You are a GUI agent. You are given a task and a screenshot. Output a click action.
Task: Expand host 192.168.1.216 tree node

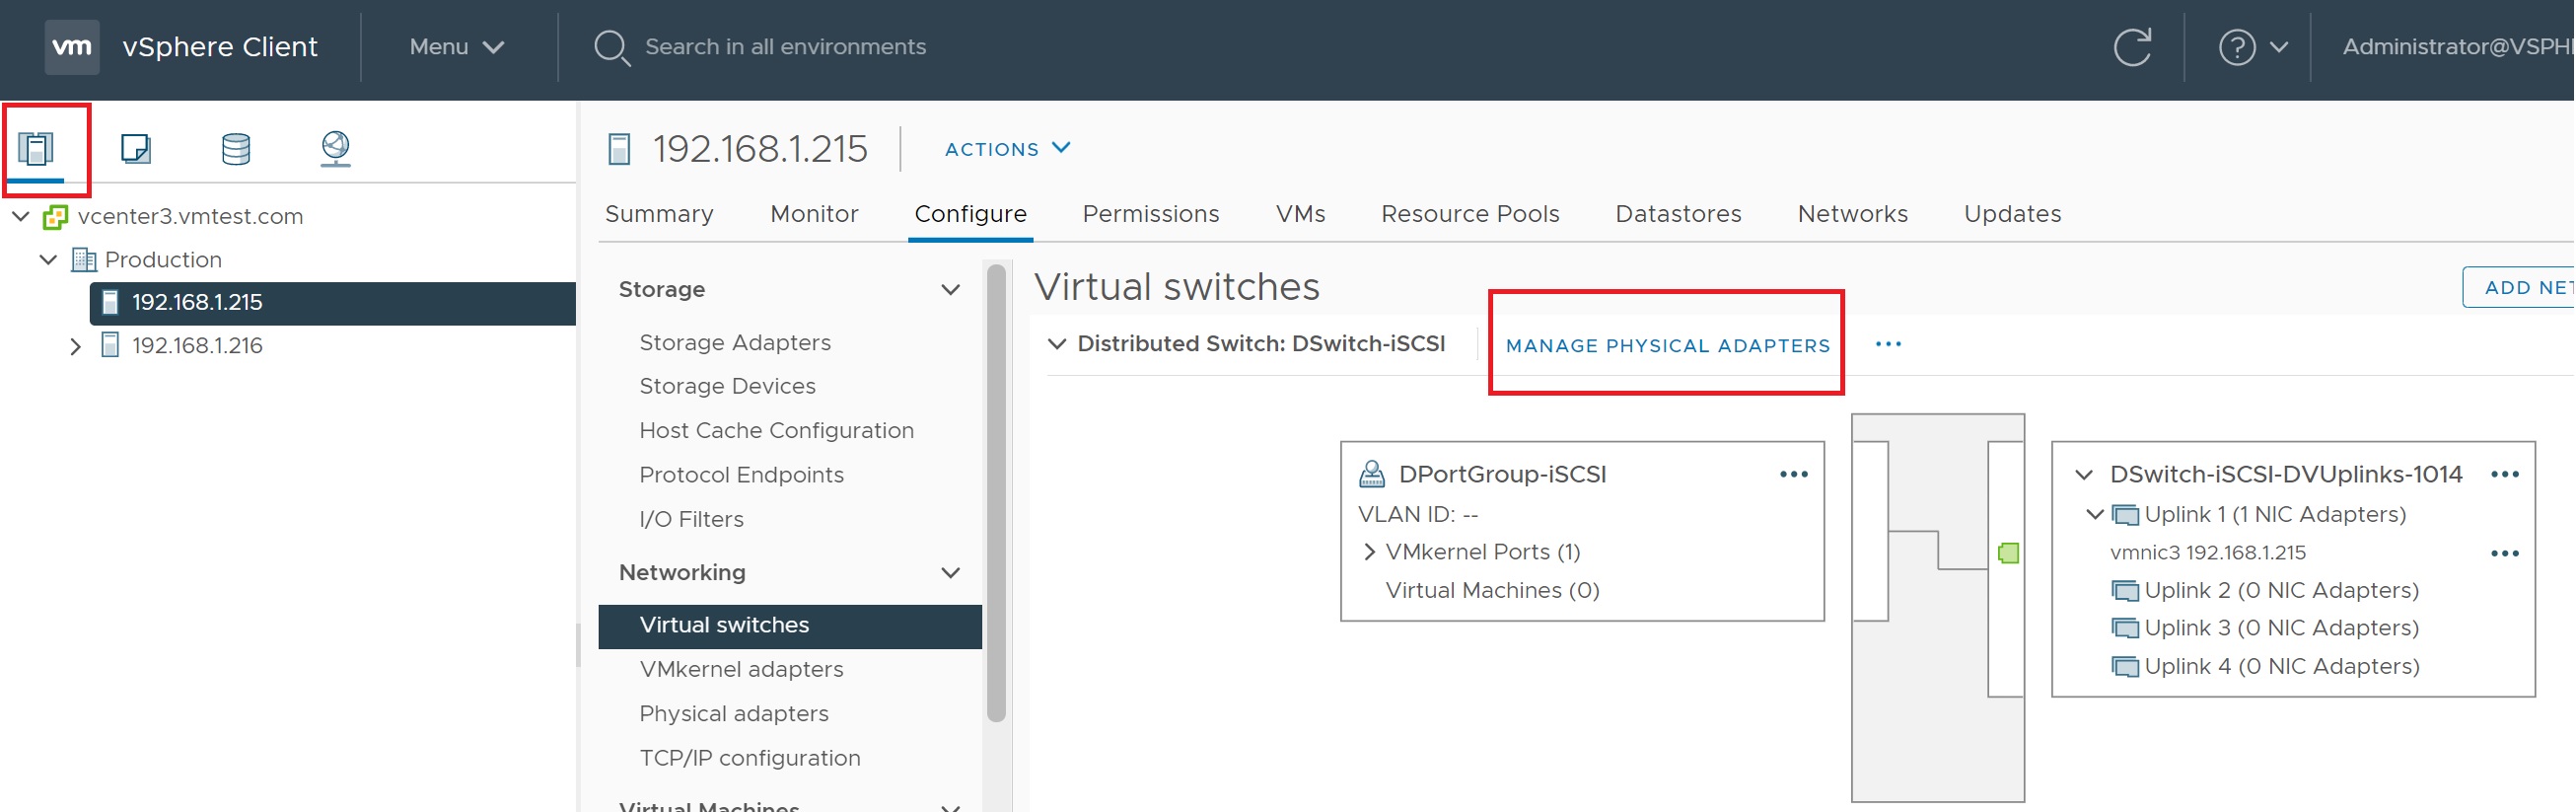pos(75,346)
